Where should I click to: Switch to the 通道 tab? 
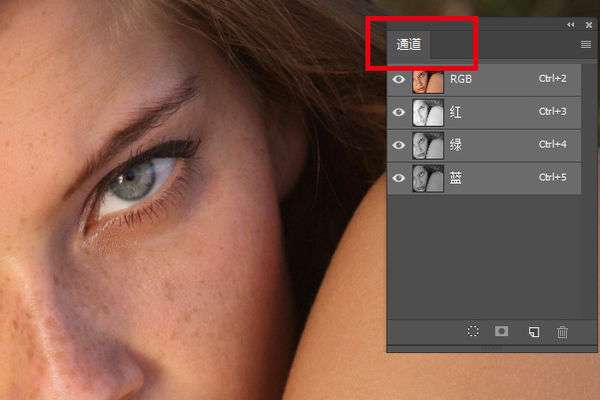point(409,45)
